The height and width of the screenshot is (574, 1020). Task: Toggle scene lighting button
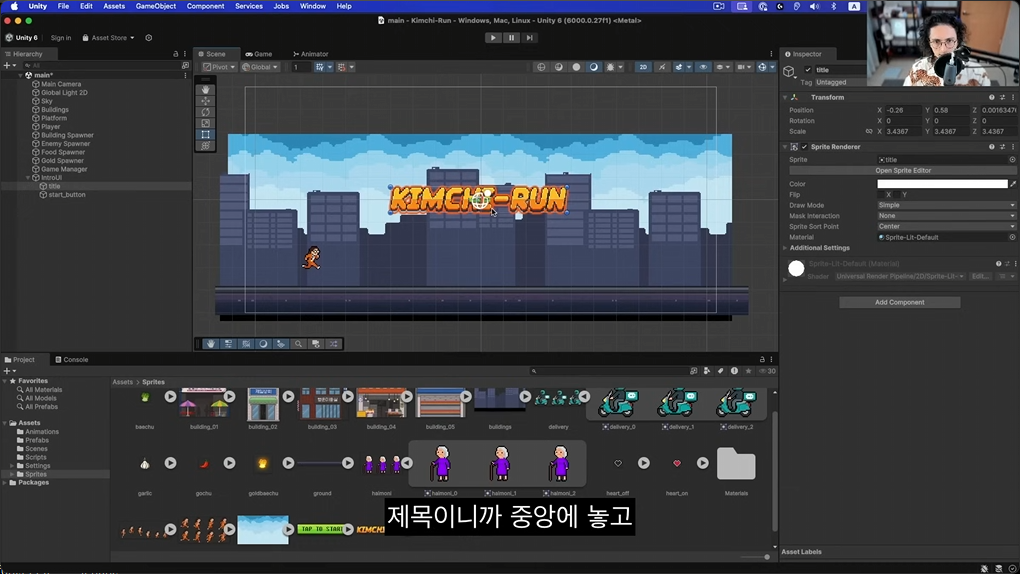(x=661, y=67)
